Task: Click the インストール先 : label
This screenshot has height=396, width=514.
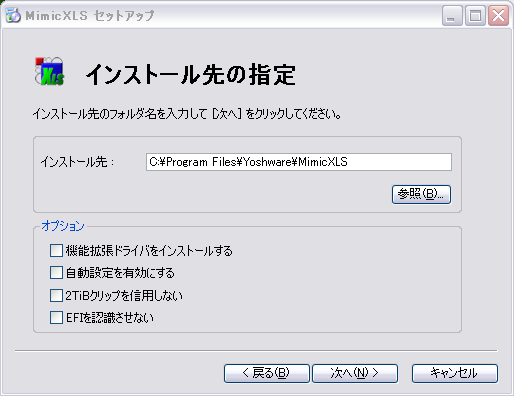Action: pos(77,162)
